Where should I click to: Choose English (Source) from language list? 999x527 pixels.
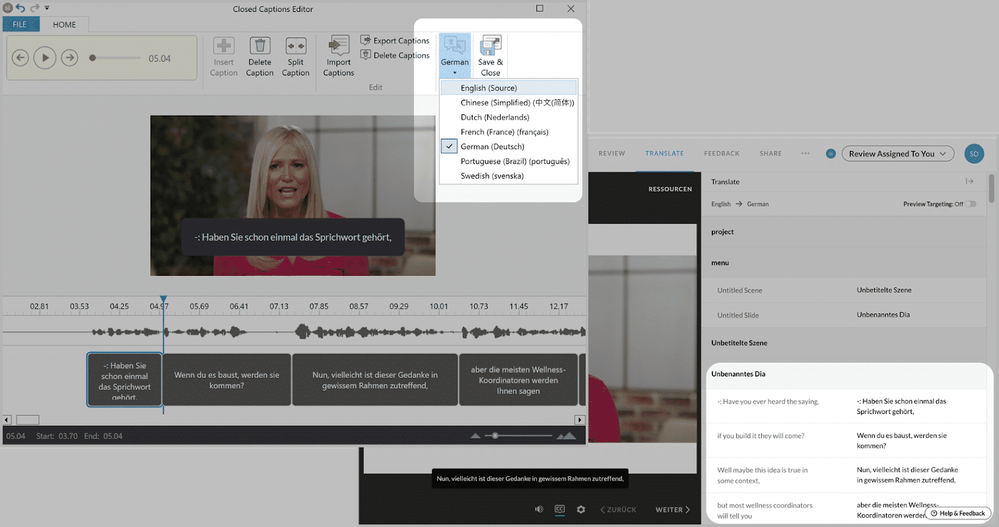click(x=488, y=88)
